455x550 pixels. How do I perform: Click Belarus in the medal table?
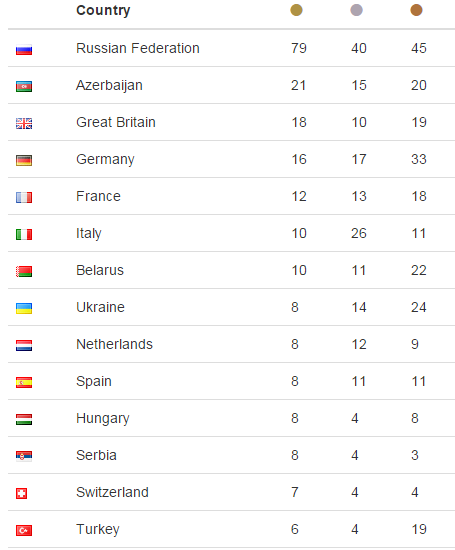click(x=100, y=270)
